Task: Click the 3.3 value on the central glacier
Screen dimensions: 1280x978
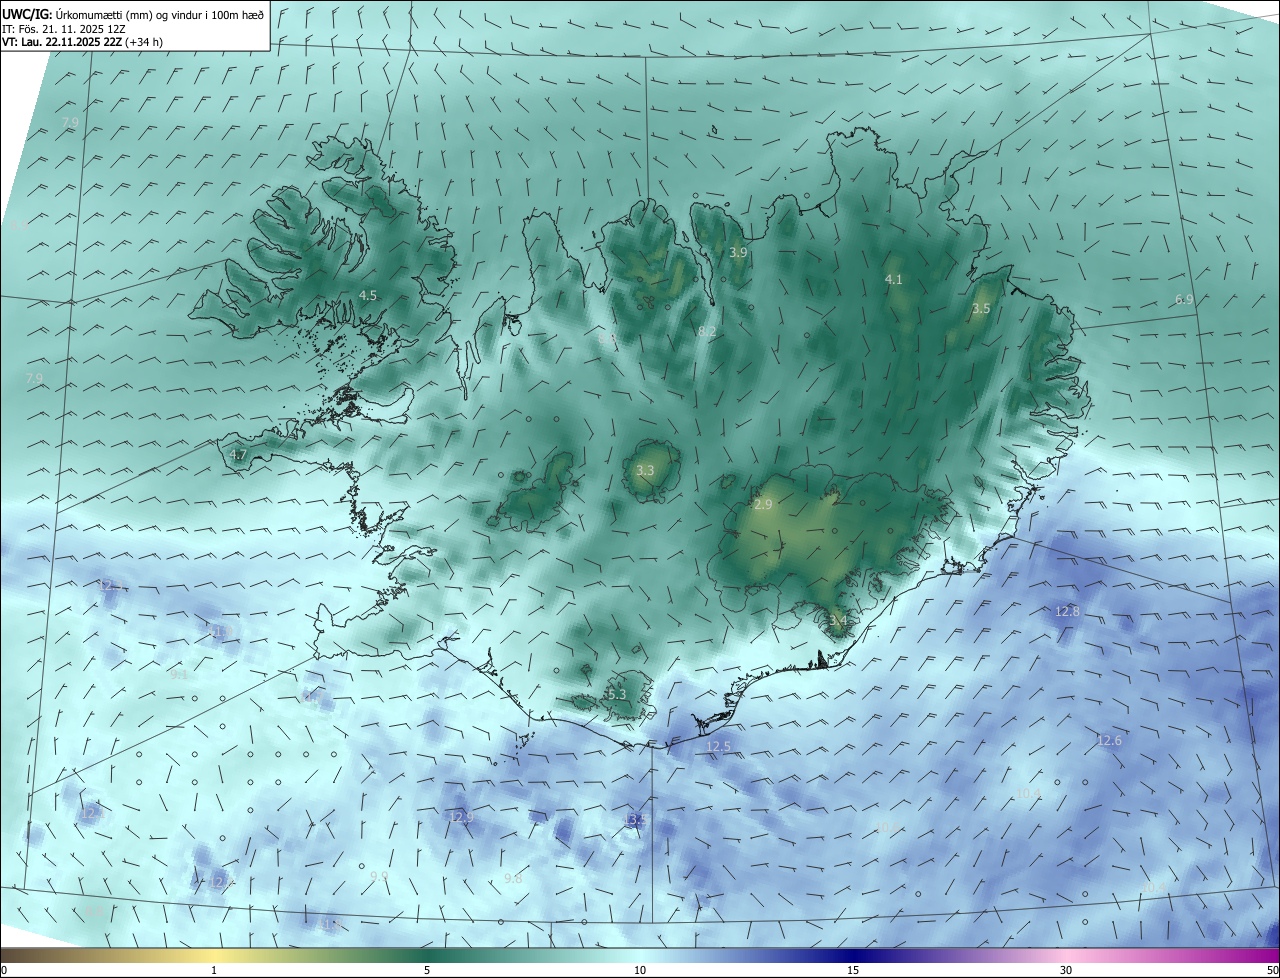Action: 645,470
